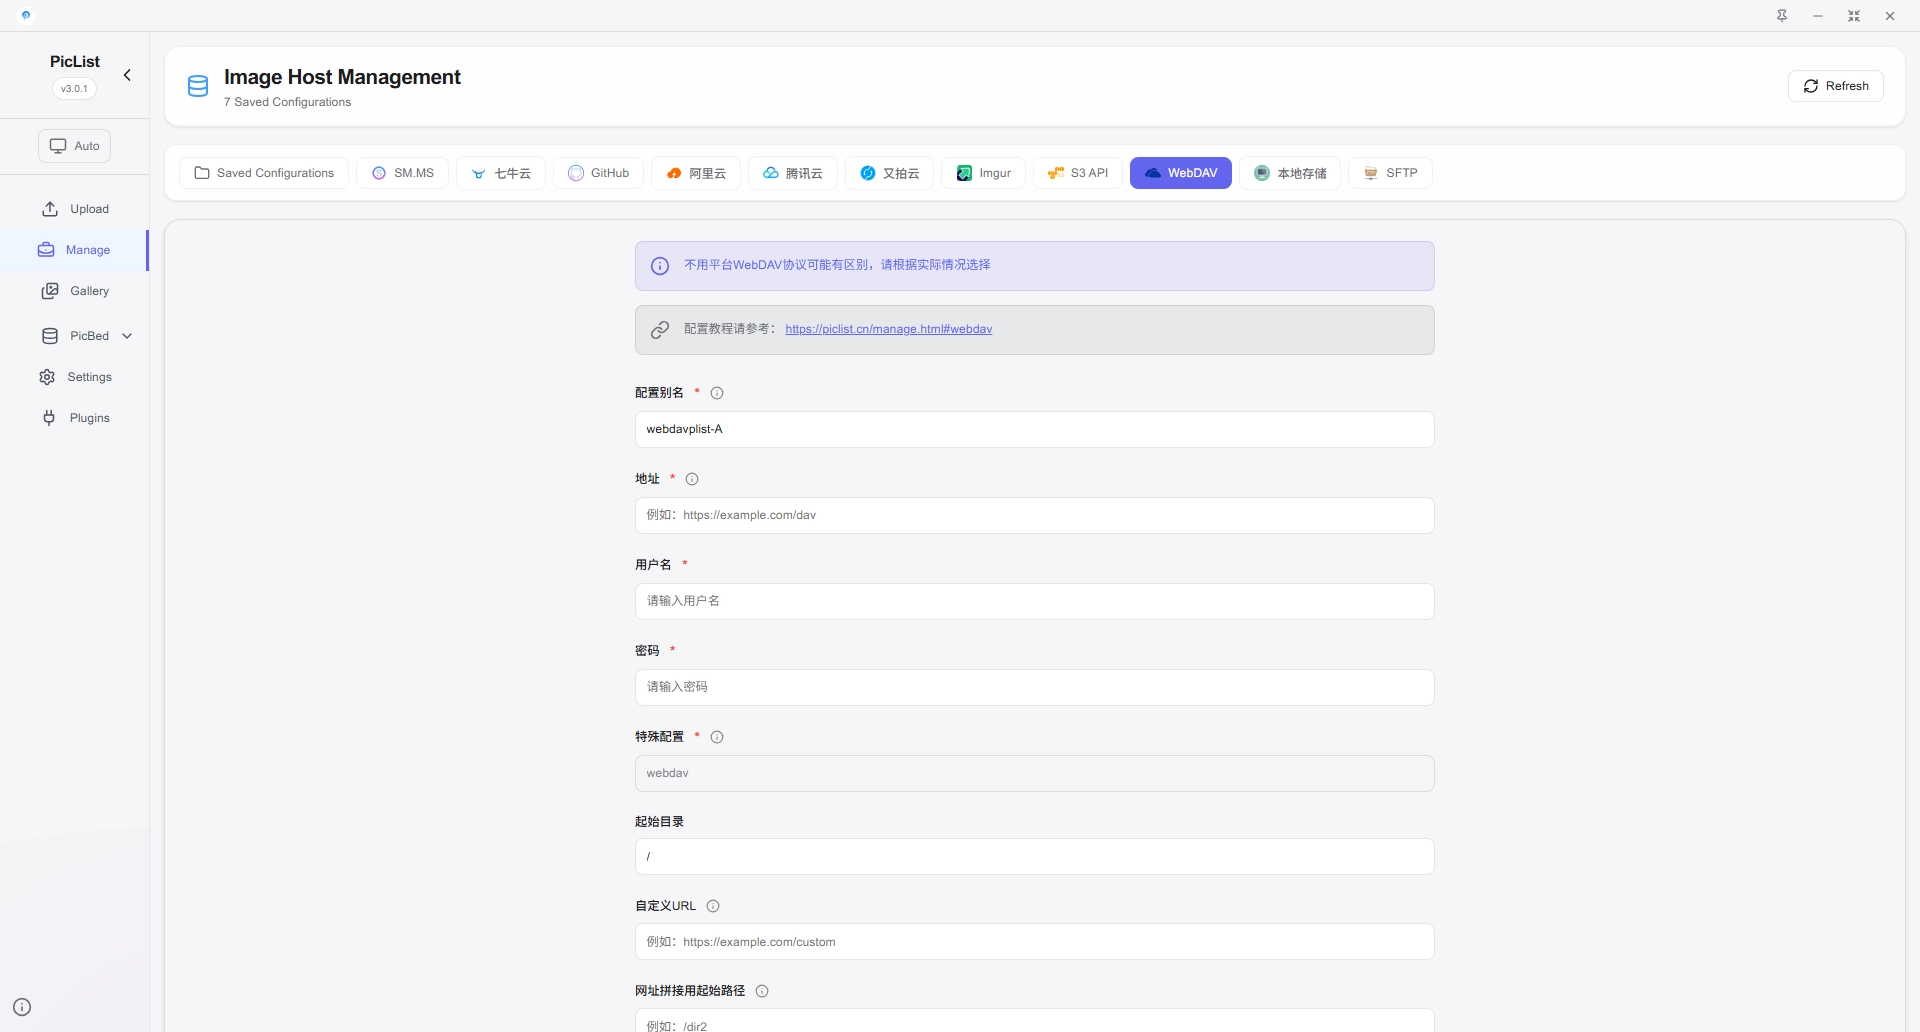1920x1032 pixels.
Task: Open the Upload page
Action: tap(75, 209)
